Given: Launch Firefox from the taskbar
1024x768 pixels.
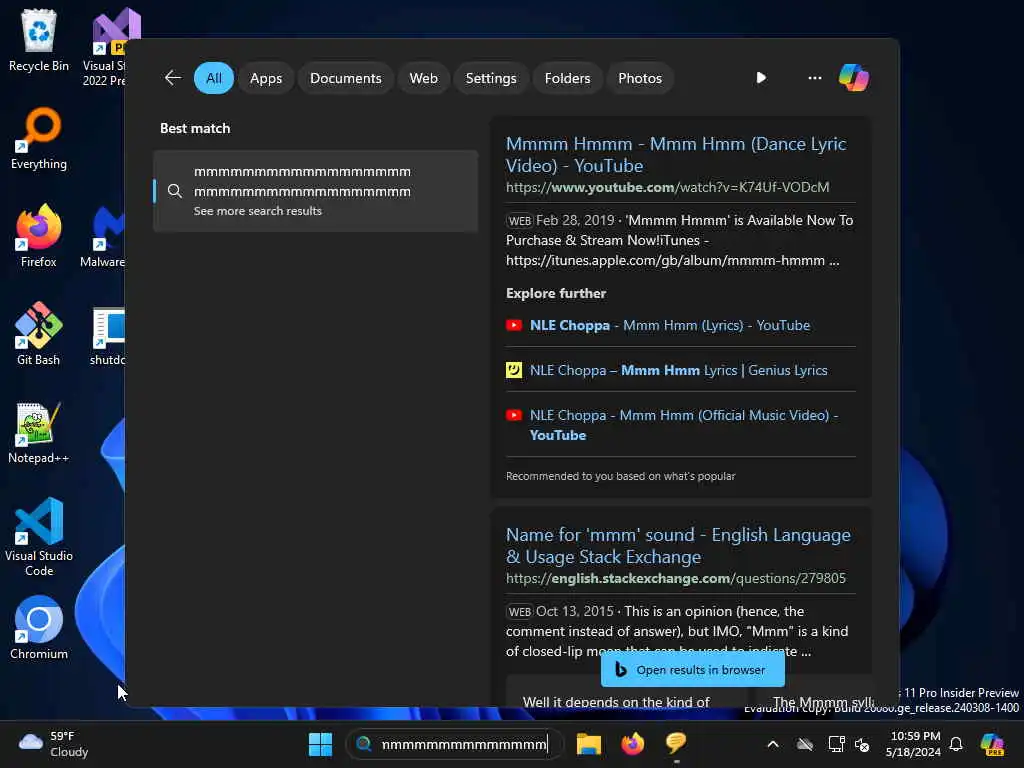Looking at the screenshot, I should tap(632, 744).
